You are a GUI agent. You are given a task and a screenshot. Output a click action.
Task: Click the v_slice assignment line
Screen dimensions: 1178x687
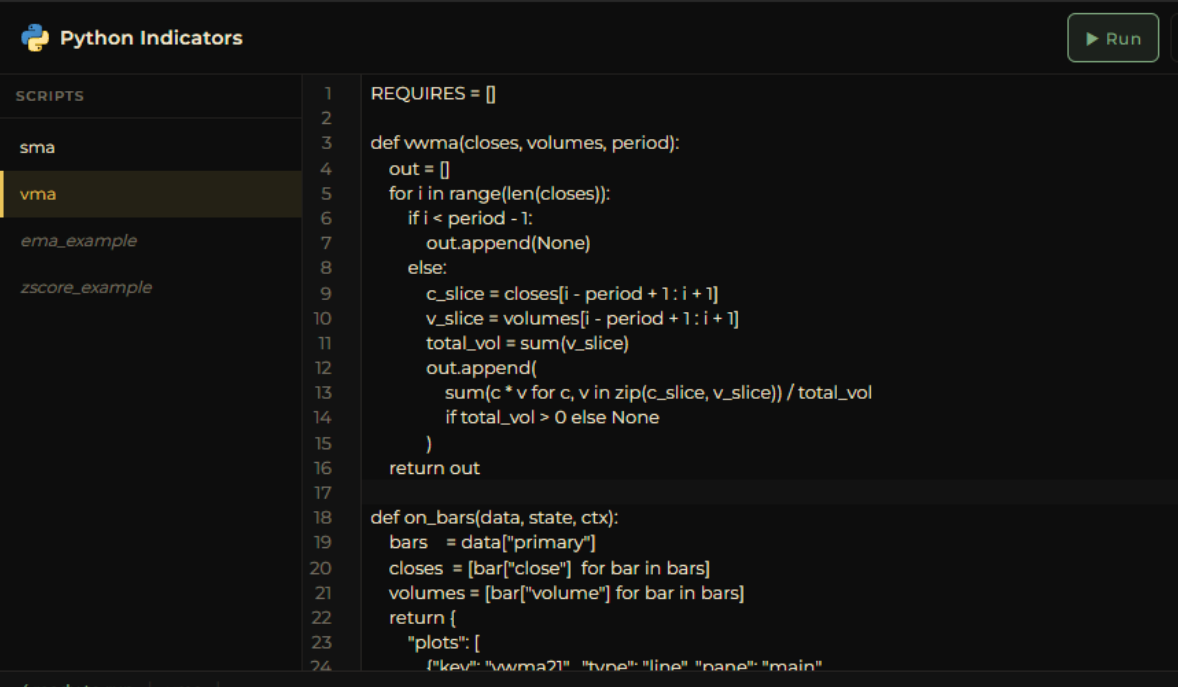582,318
